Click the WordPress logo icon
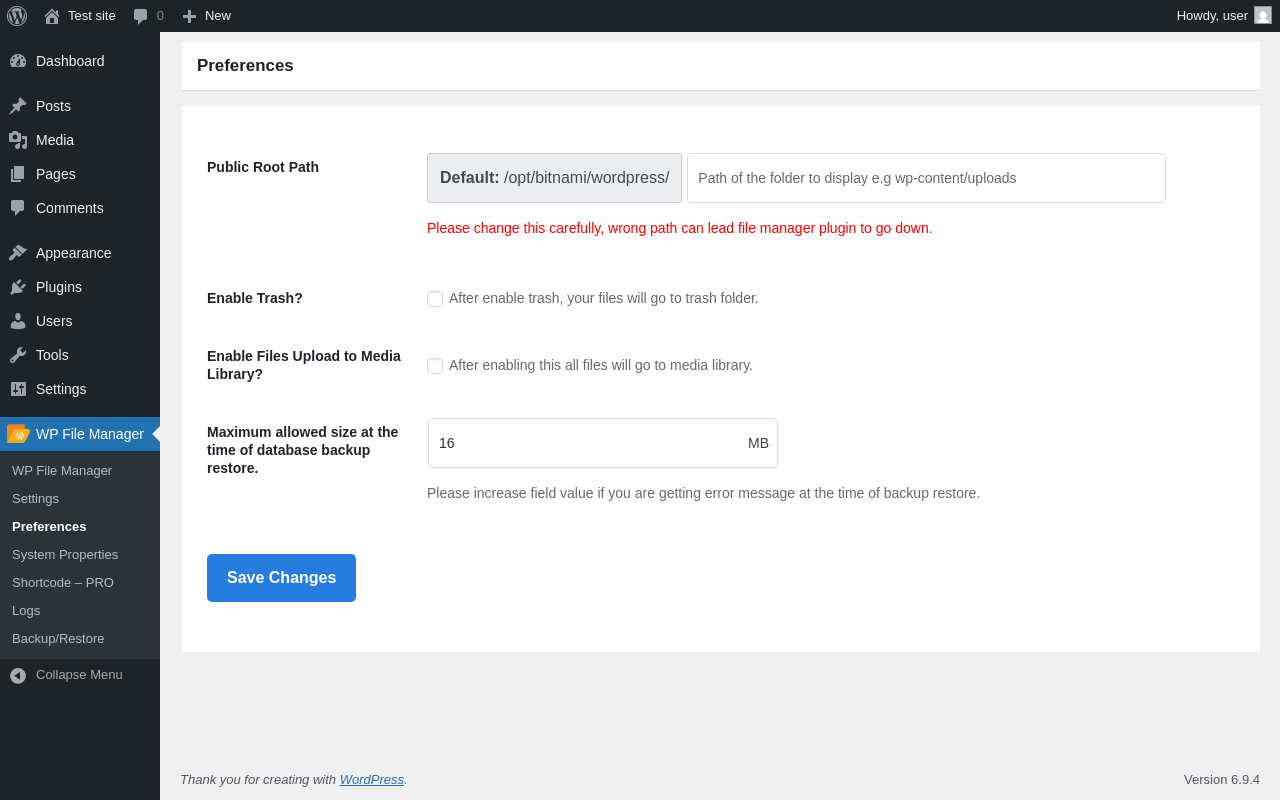 tap(17, 16)
